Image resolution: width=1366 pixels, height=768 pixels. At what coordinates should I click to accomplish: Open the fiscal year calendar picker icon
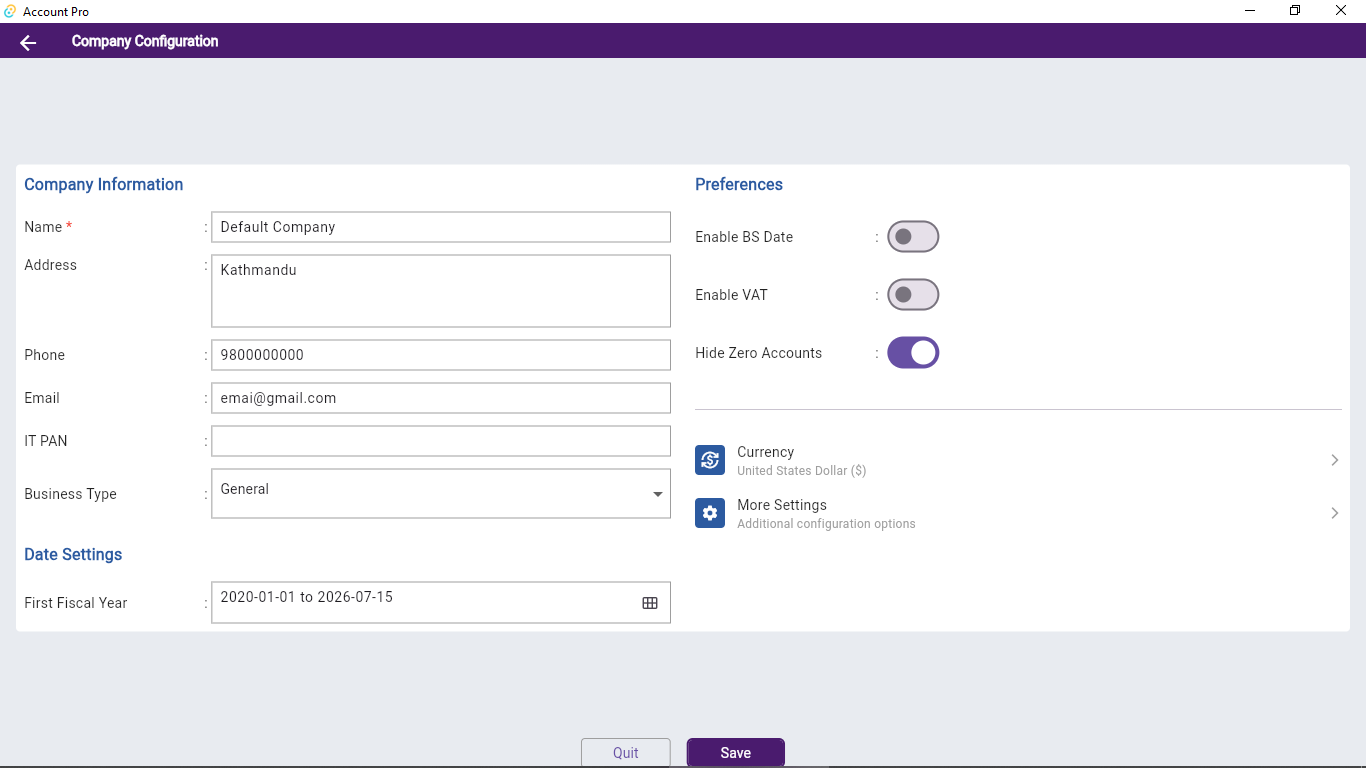point(650,603)
